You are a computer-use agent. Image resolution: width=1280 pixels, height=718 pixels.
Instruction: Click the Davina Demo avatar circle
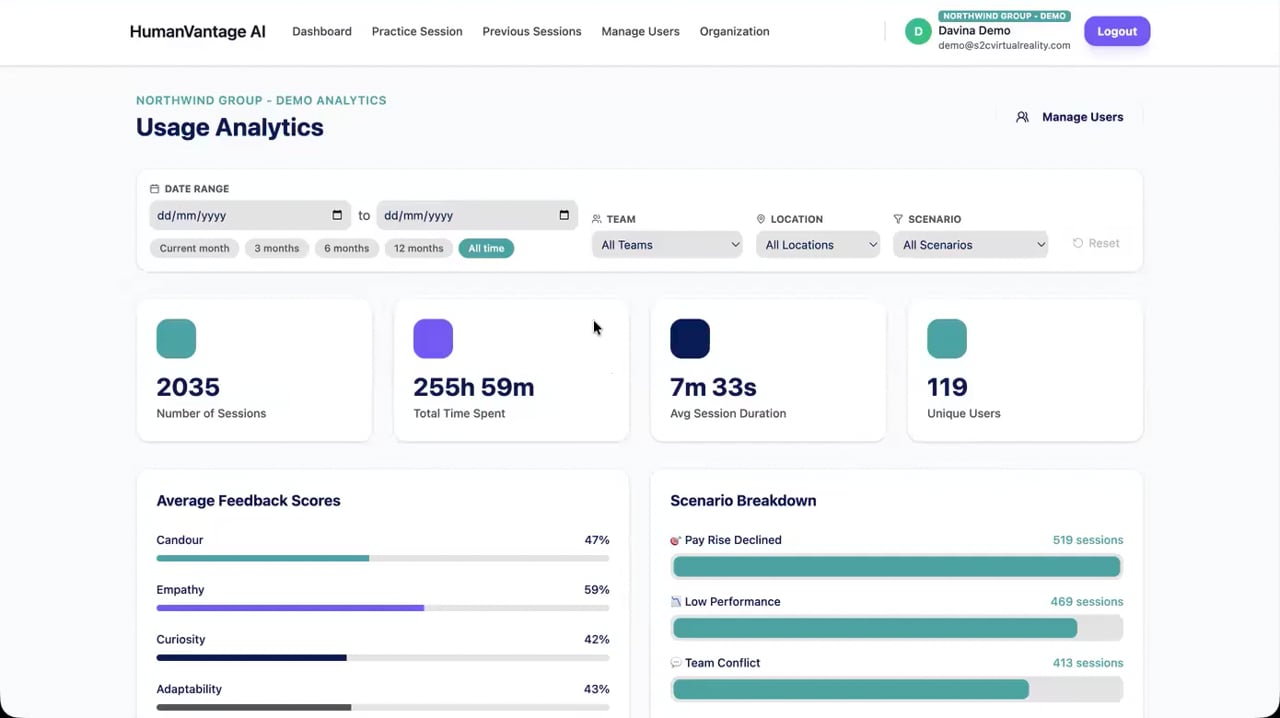918,32
